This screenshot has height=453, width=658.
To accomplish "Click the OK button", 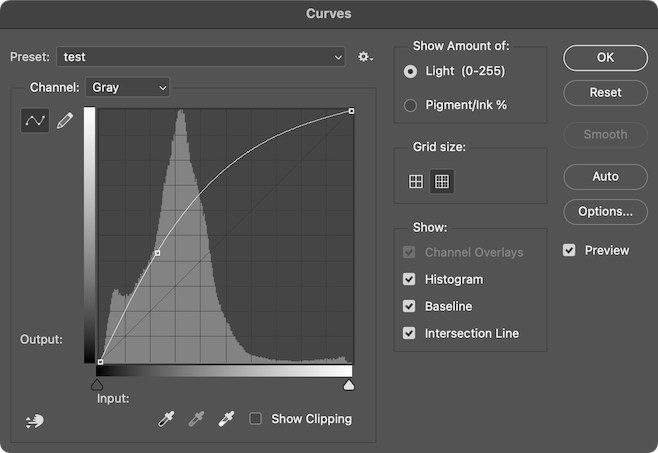I will 605,57.
